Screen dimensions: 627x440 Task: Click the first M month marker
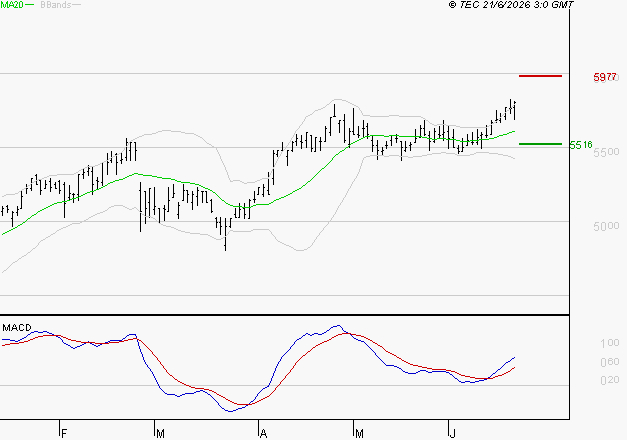click(160, 434)
